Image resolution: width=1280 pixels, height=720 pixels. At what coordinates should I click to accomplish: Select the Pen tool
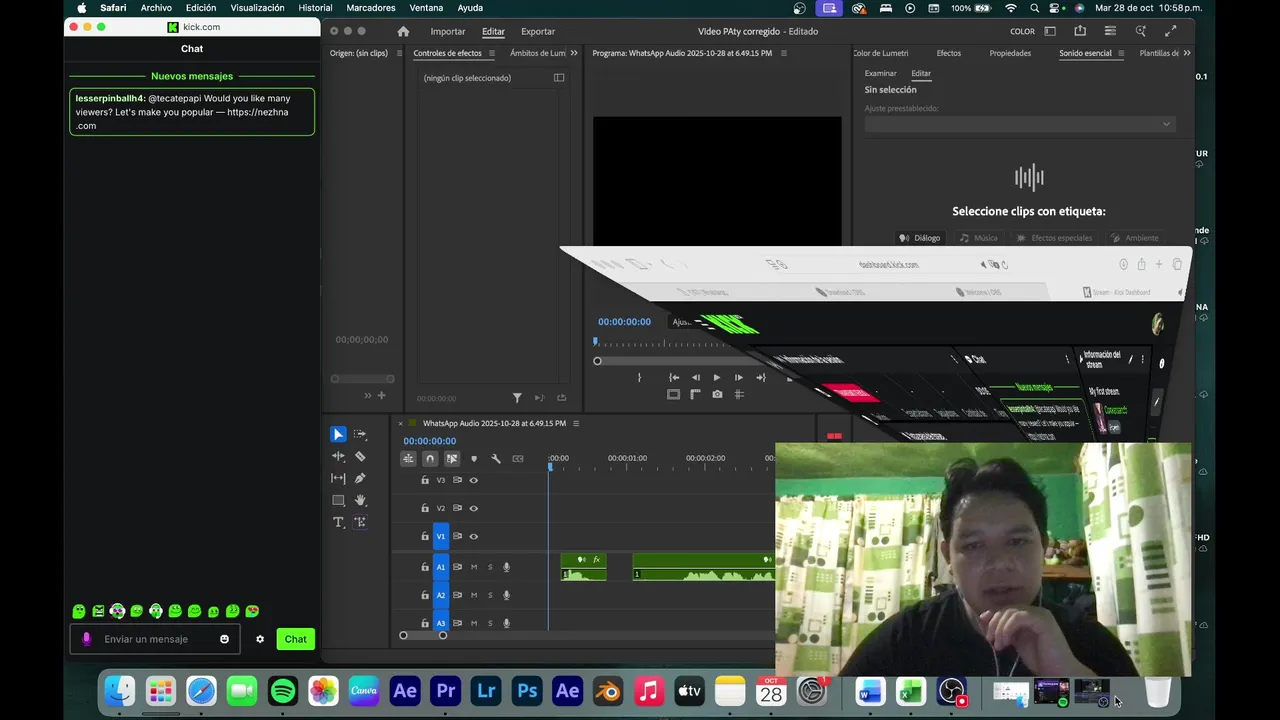pyautogui.click(x=360, y=478)
